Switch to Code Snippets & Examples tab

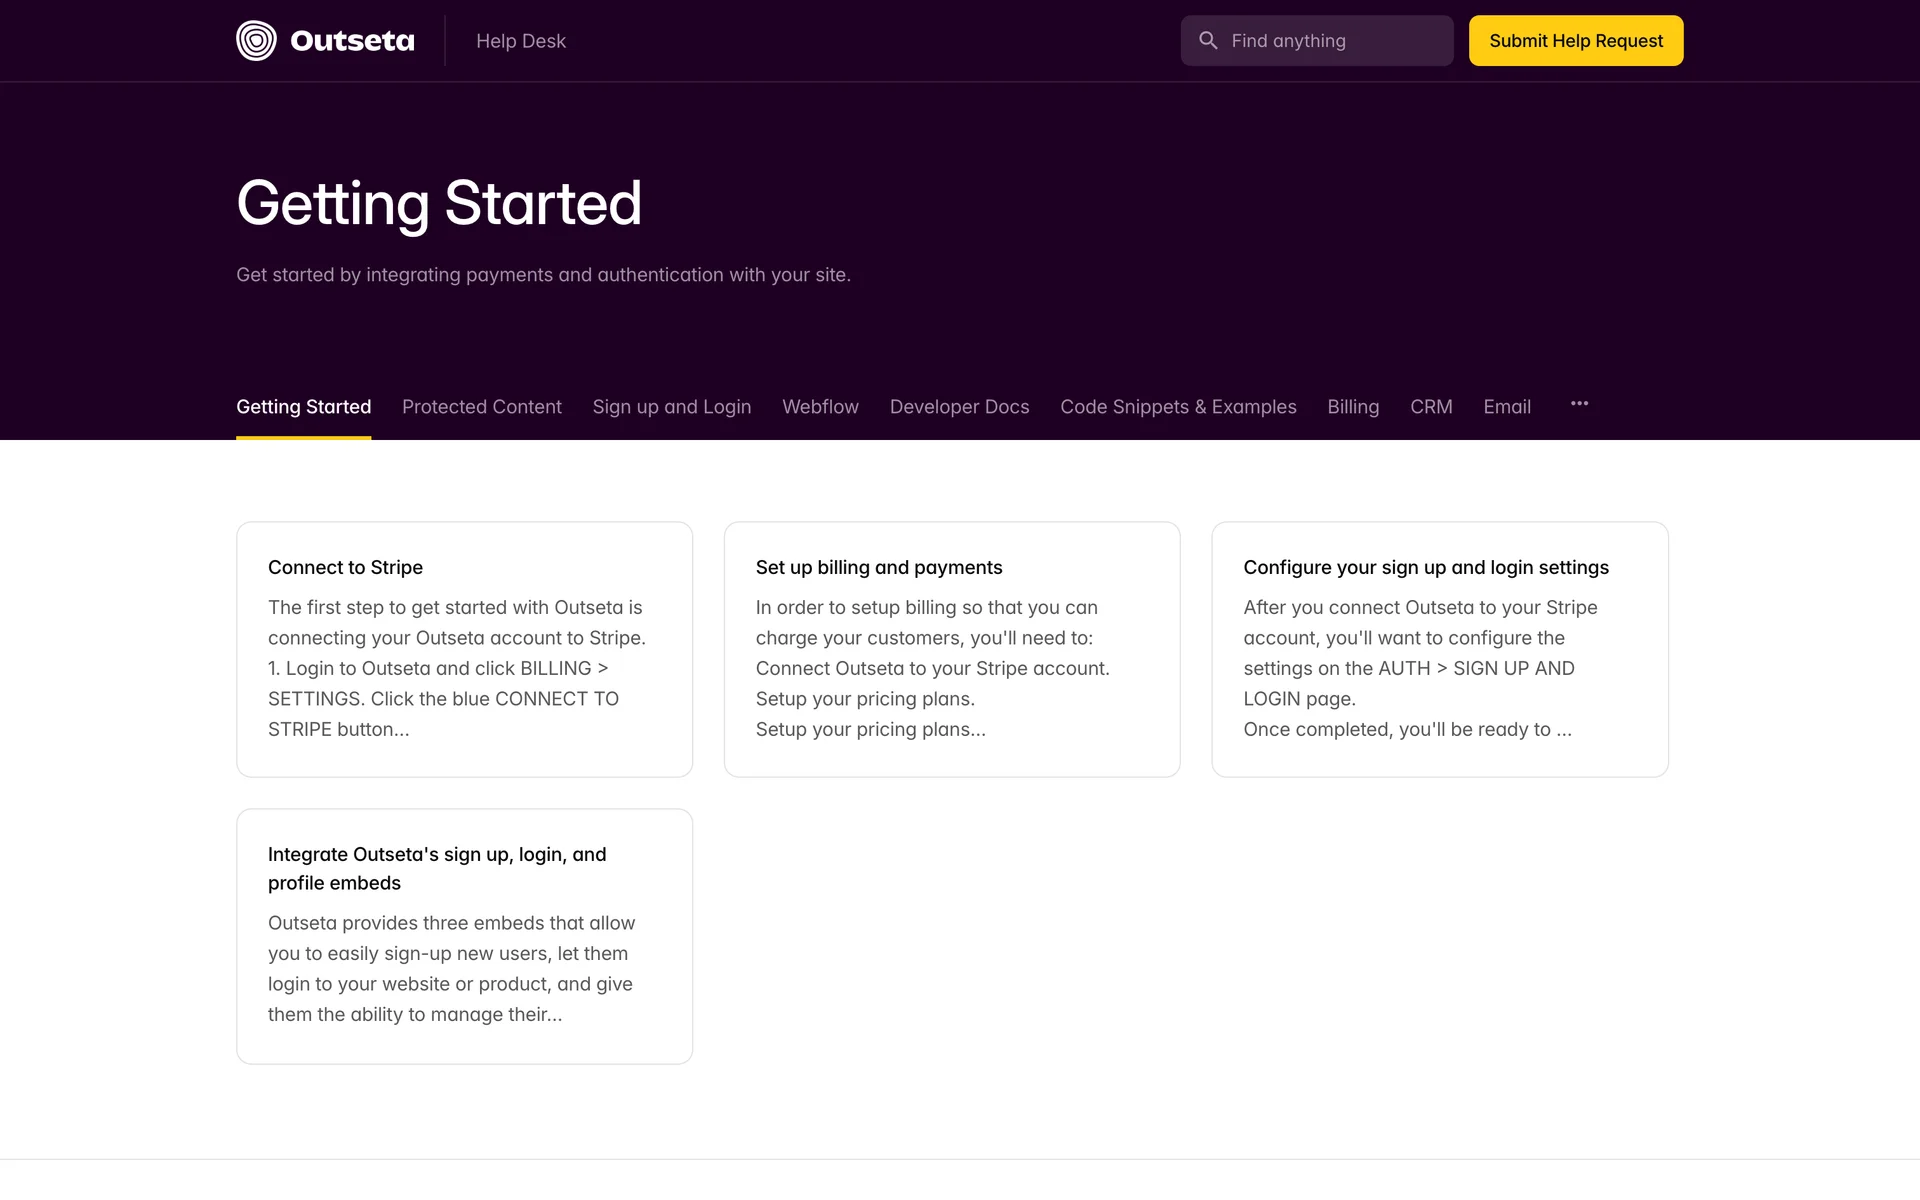(1178, 407)
